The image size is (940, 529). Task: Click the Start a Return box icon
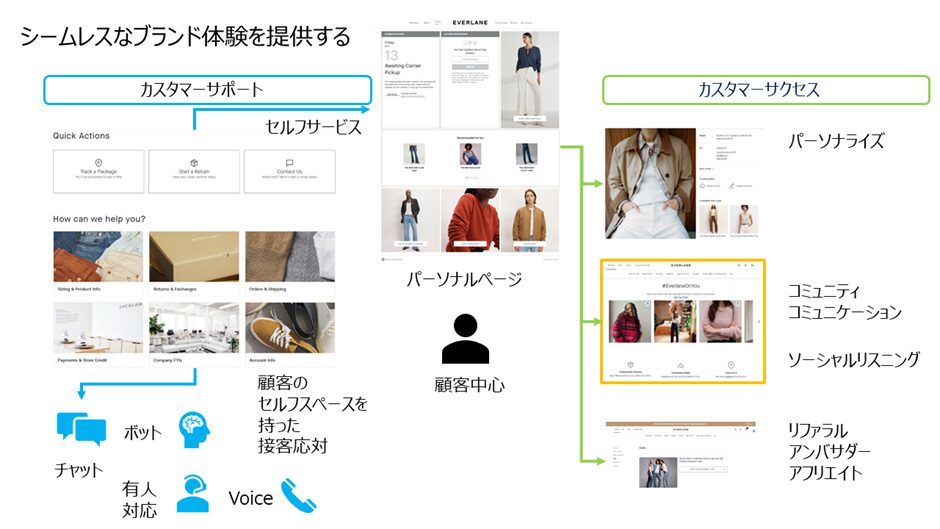click(193, 162)
